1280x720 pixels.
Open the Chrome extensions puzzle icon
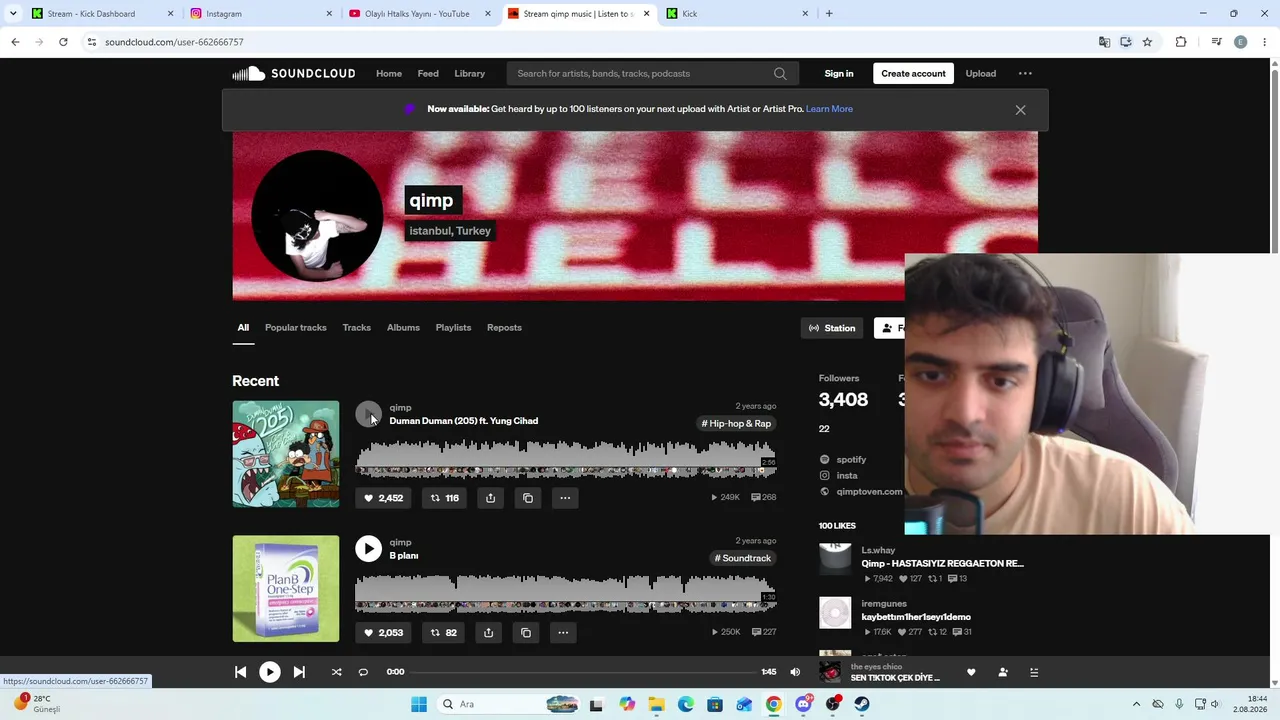[1181, 42]
